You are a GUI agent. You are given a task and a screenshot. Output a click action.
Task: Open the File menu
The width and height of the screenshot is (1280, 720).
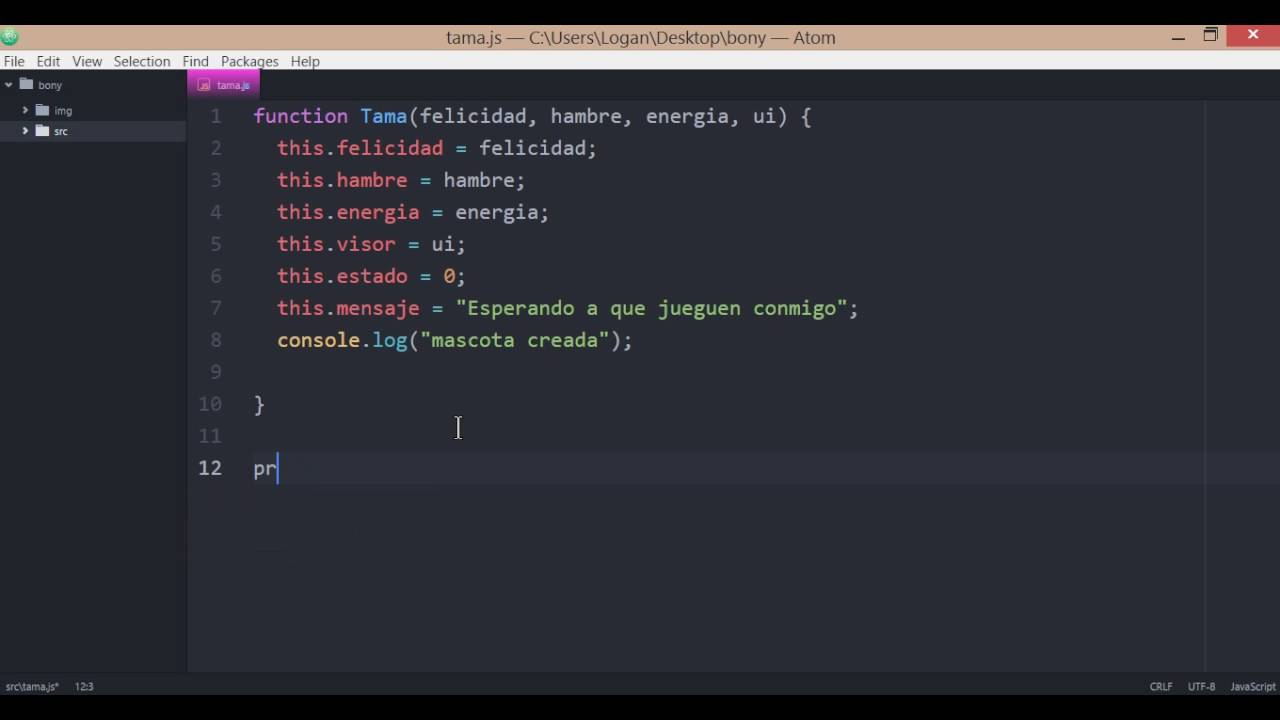[x=14, y=61]
